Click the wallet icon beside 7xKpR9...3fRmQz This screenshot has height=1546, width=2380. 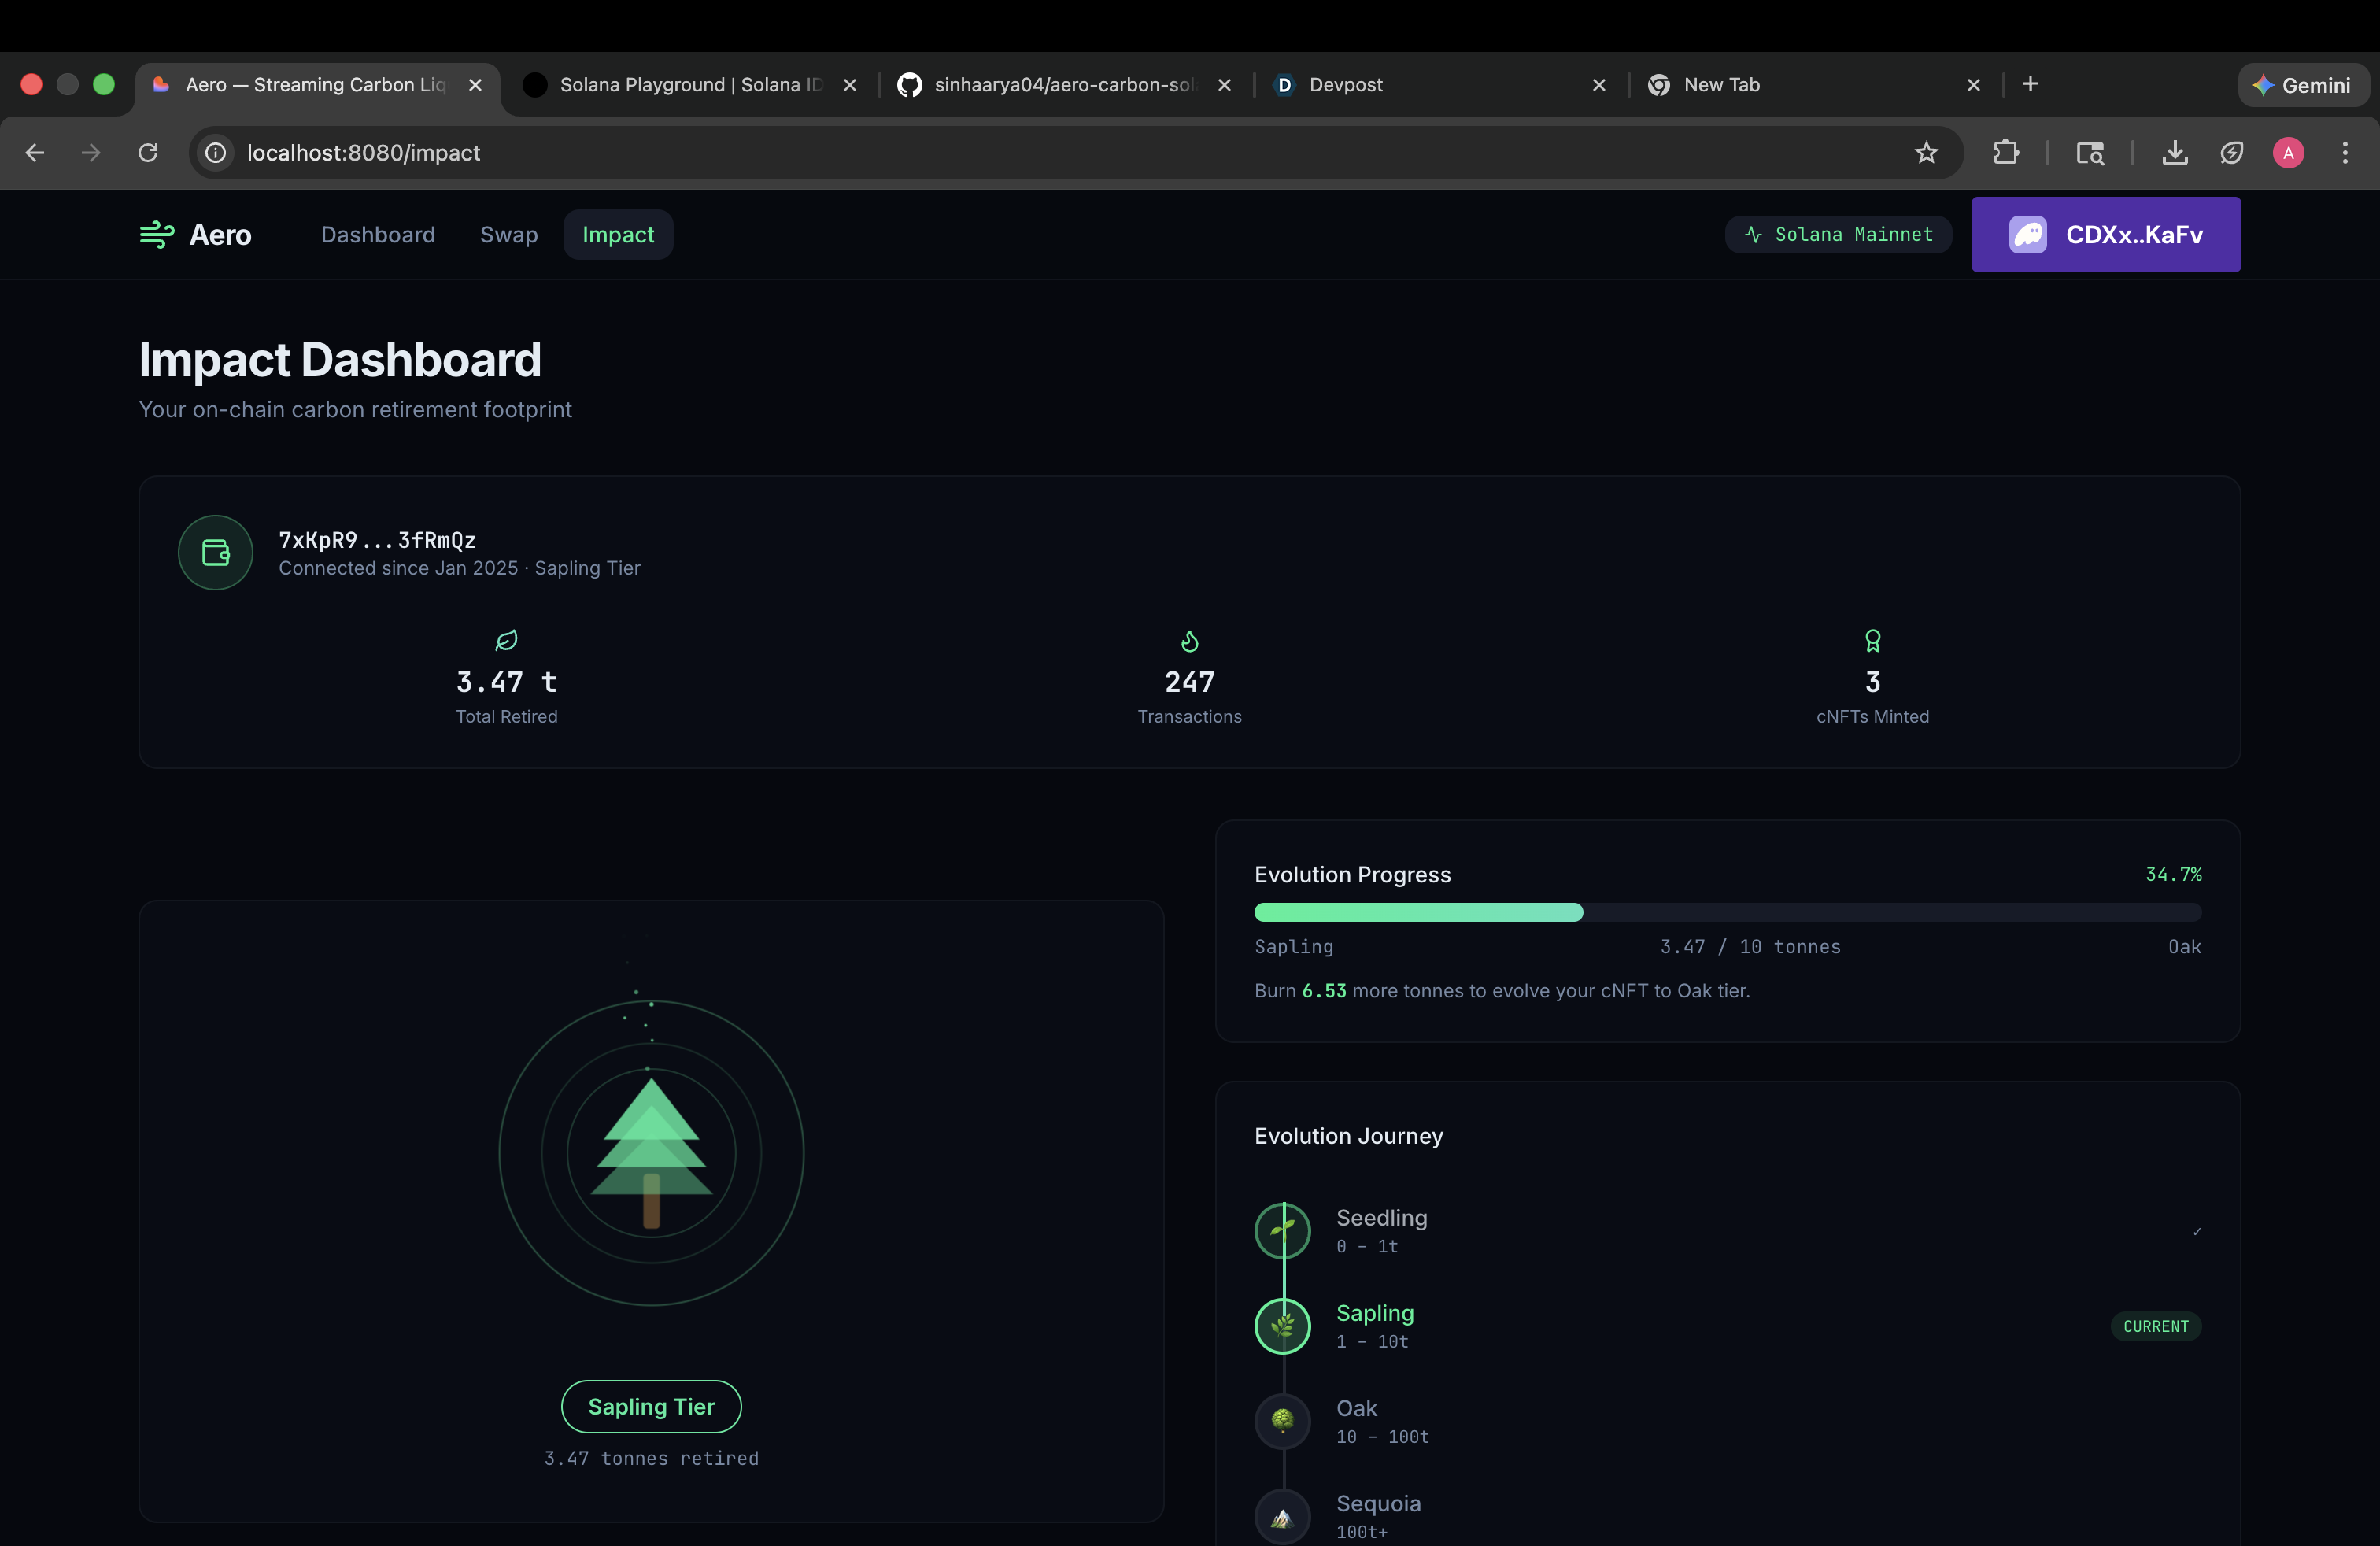pyautogui.click(x=215, y=552)
